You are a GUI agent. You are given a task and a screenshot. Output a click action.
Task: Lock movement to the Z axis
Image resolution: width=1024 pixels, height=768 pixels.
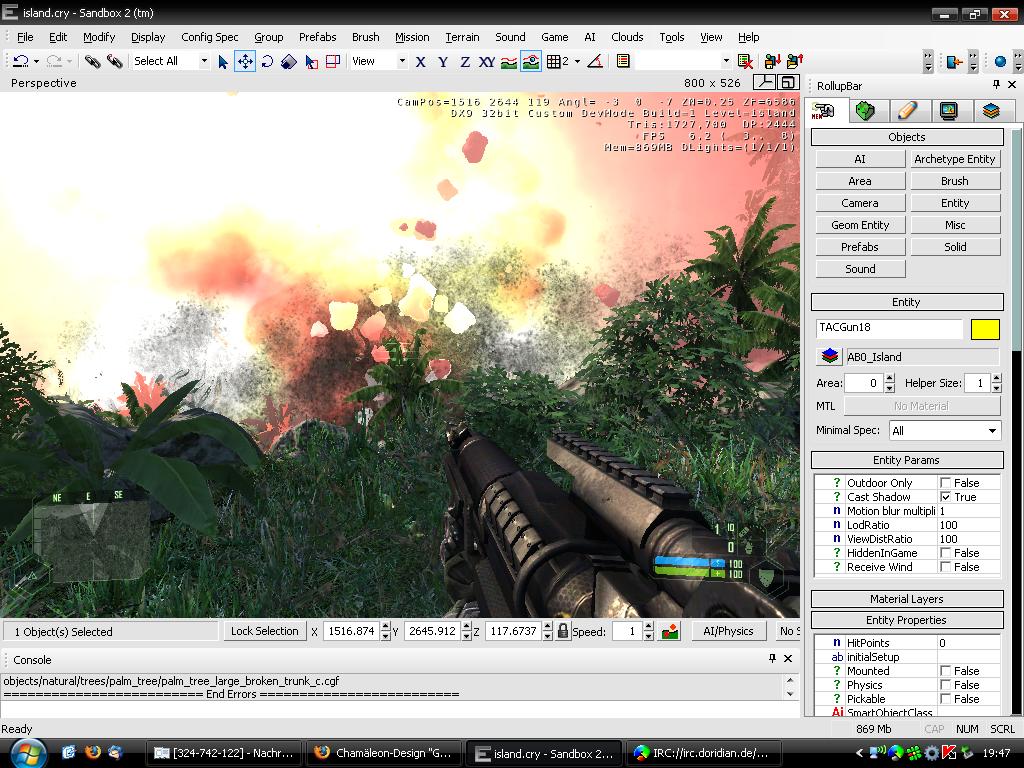(x=465, y=61)
